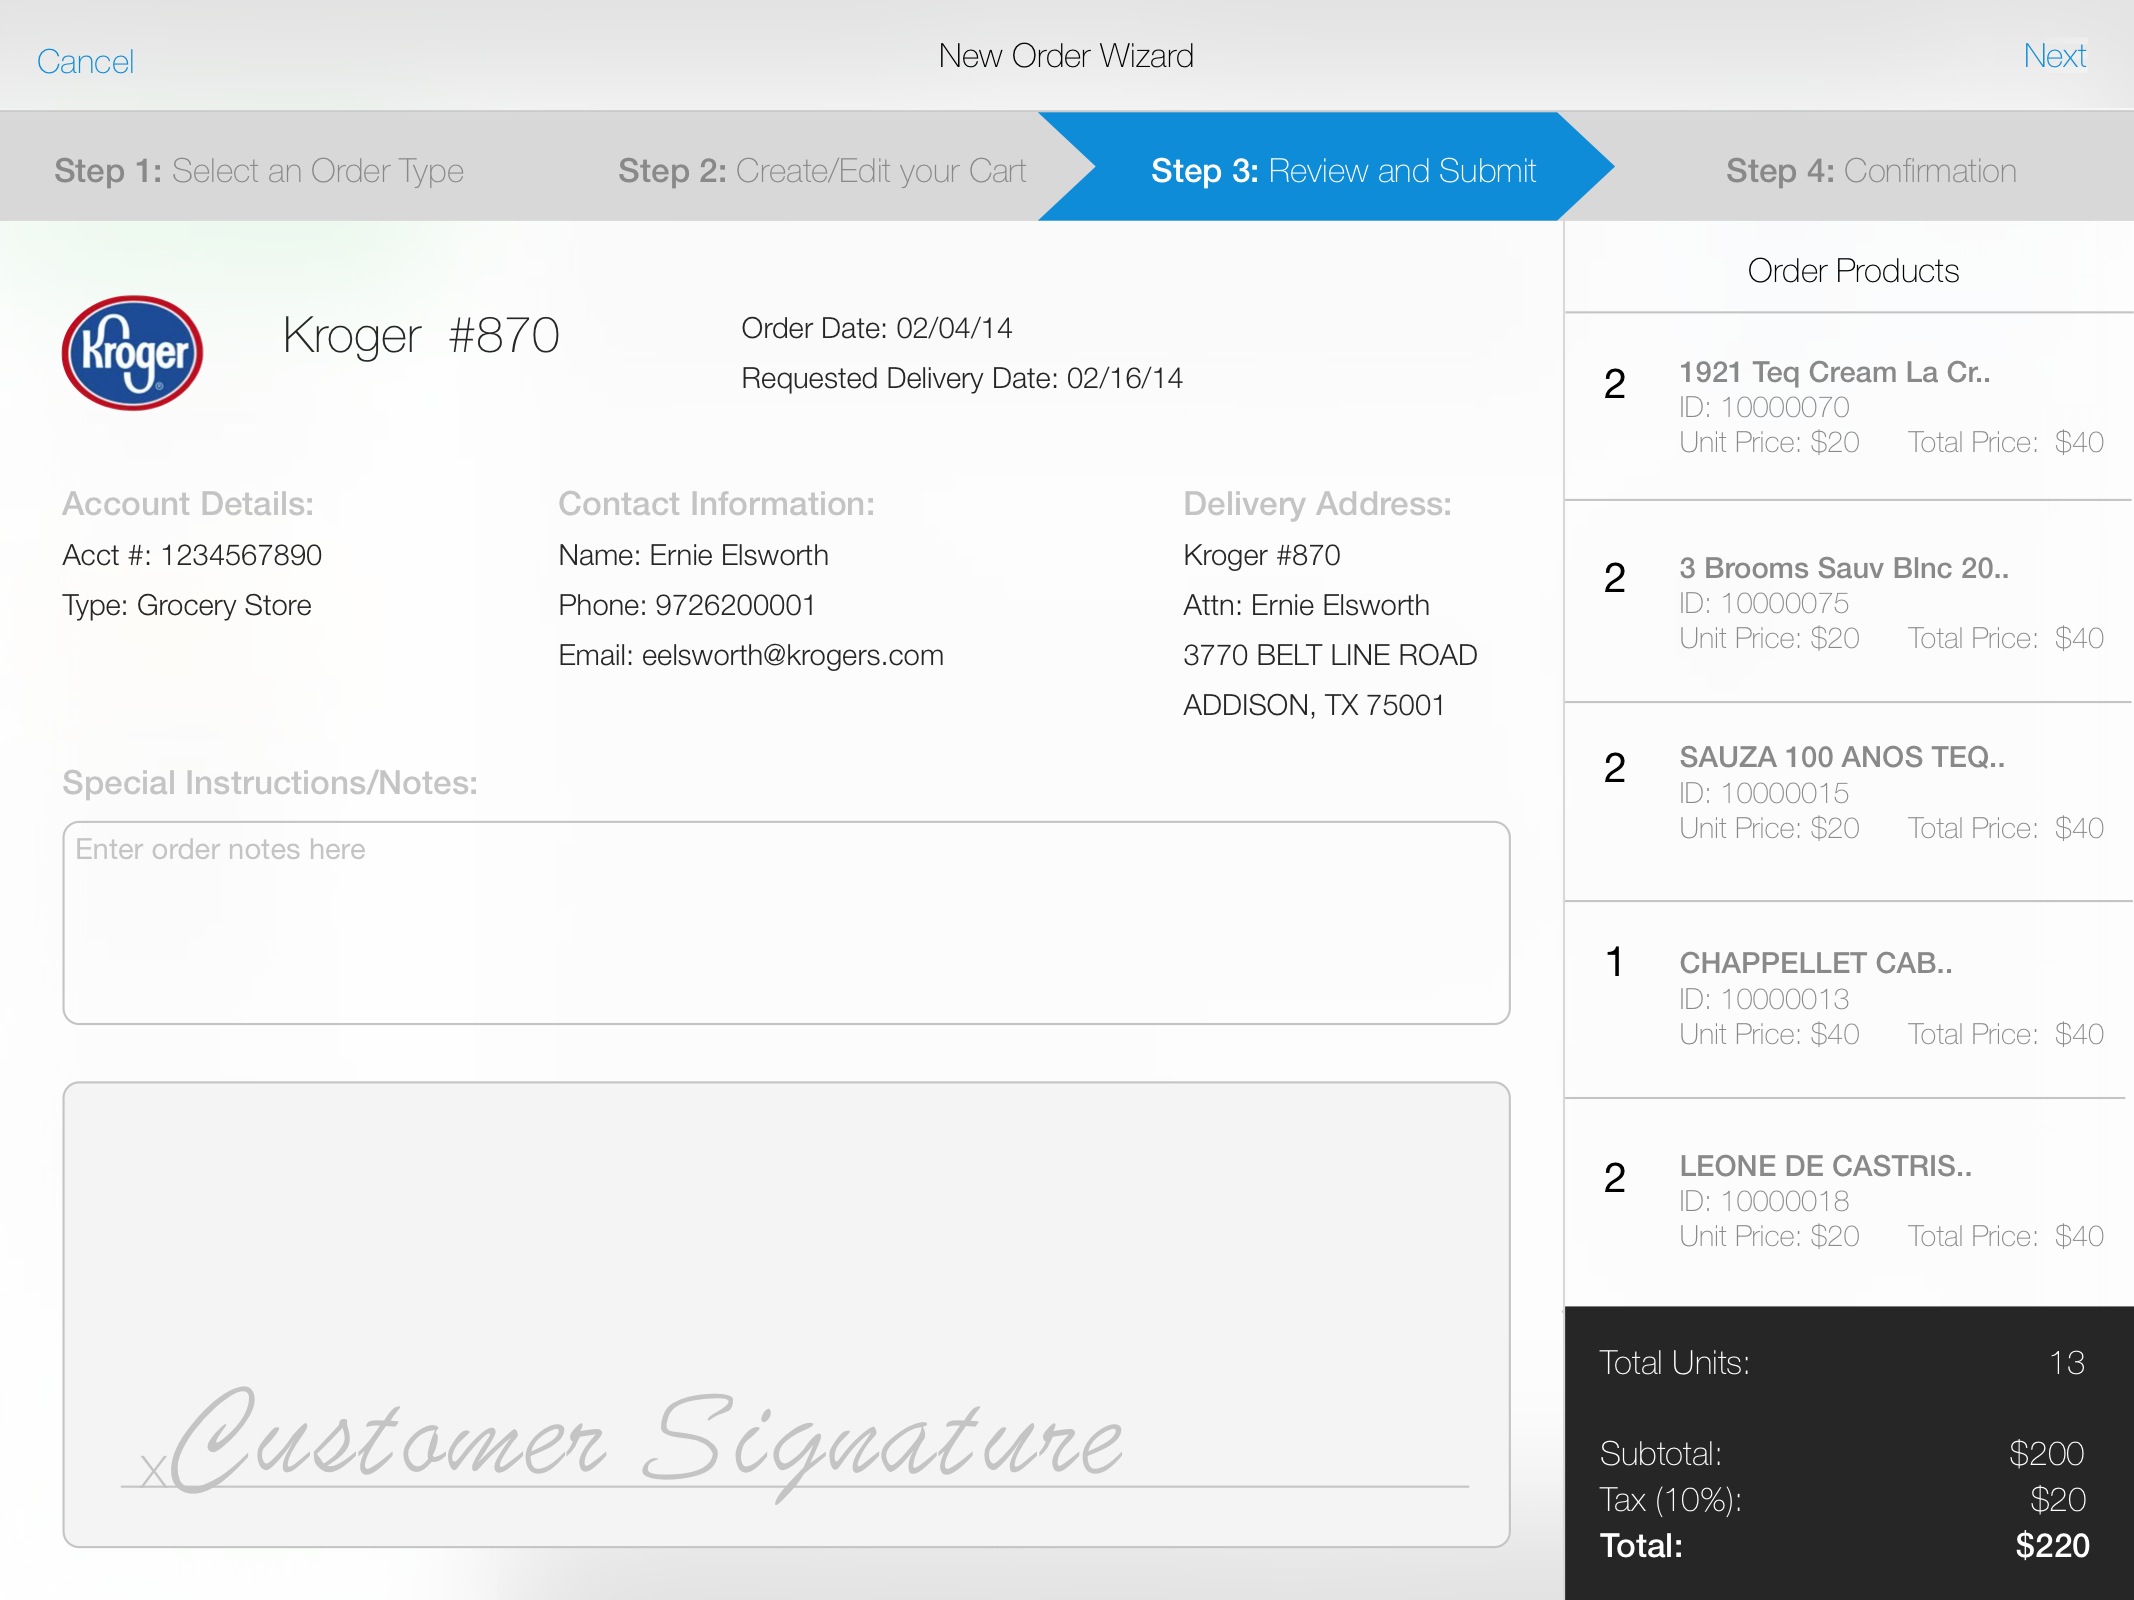Click the Cancel link

tap(85, 62)
